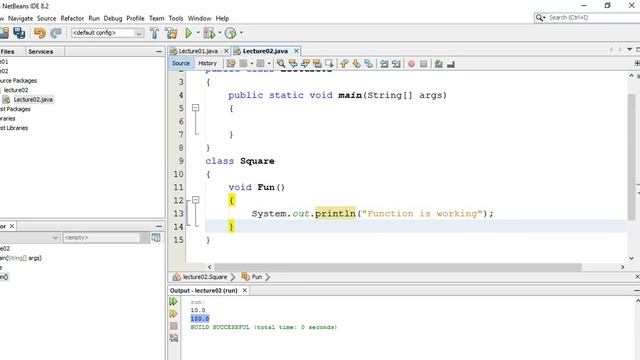Click the editor horizontal scrollbar

[x=398, y=267]
